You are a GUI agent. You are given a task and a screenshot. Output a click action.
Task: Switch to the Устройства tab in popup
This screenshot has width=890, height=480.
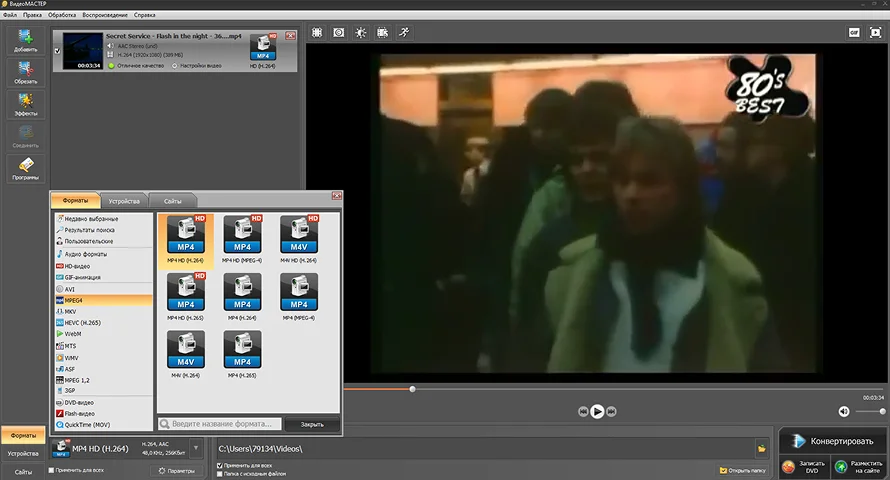tap(124, 201)
